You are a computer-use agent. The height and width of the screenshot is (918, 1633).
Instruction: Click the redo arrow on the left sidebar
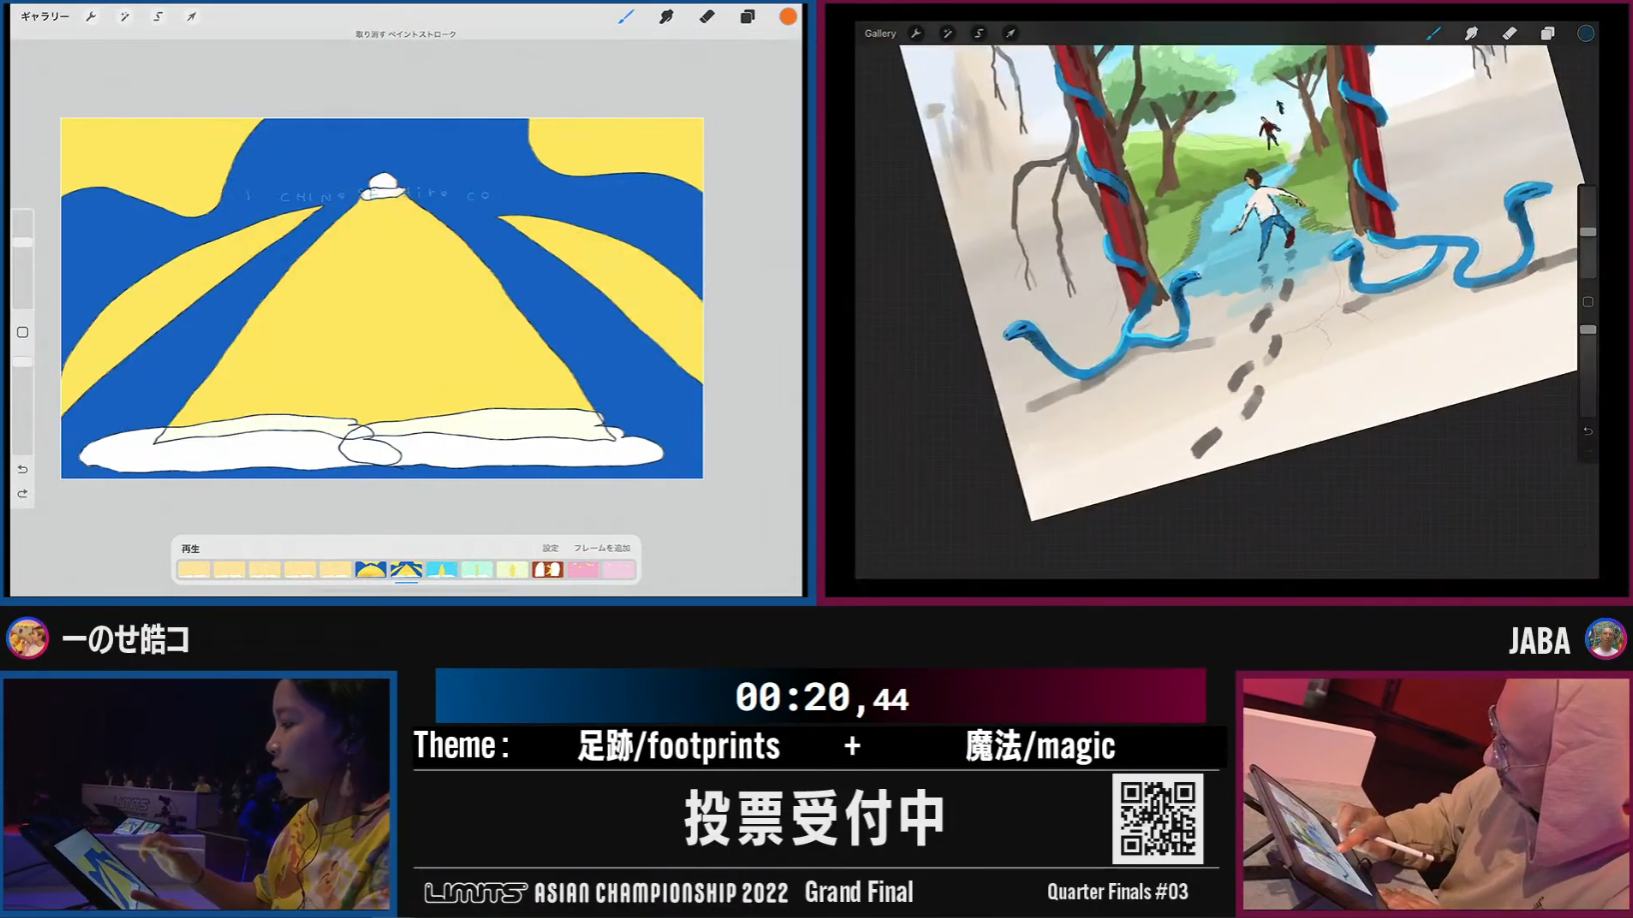(x=22, y=494)
